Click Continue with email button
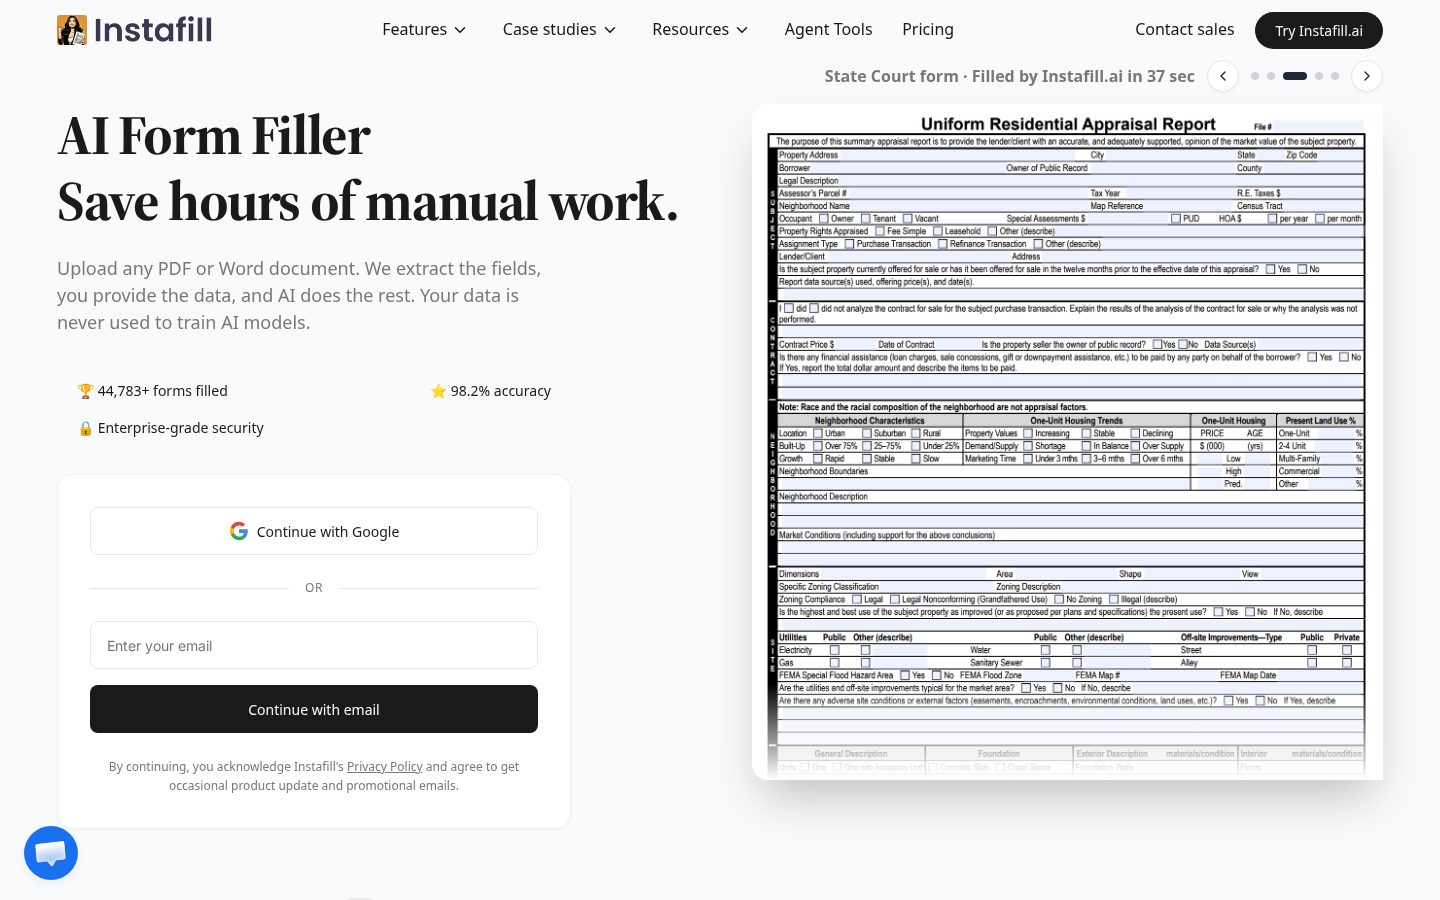Screen dimensions: 1440x900 (x=314, y=709)
